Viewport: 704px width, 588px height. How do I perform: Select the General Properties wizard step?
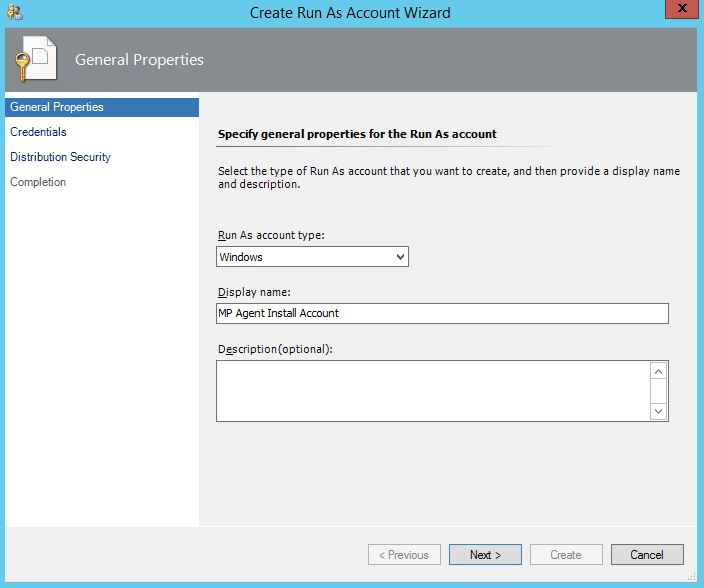(x=57, y=107)
